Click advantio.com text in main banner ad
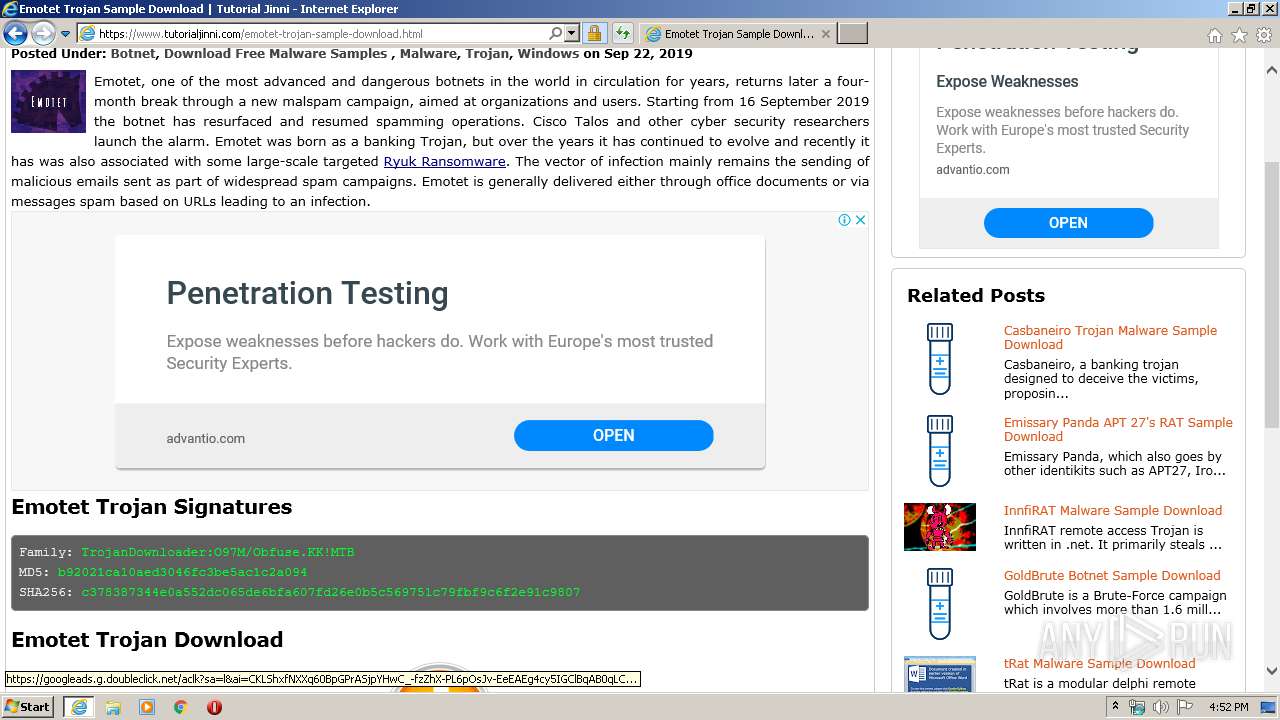The height and width of the screenshot is (720, 1280). [x=205, y=438]
